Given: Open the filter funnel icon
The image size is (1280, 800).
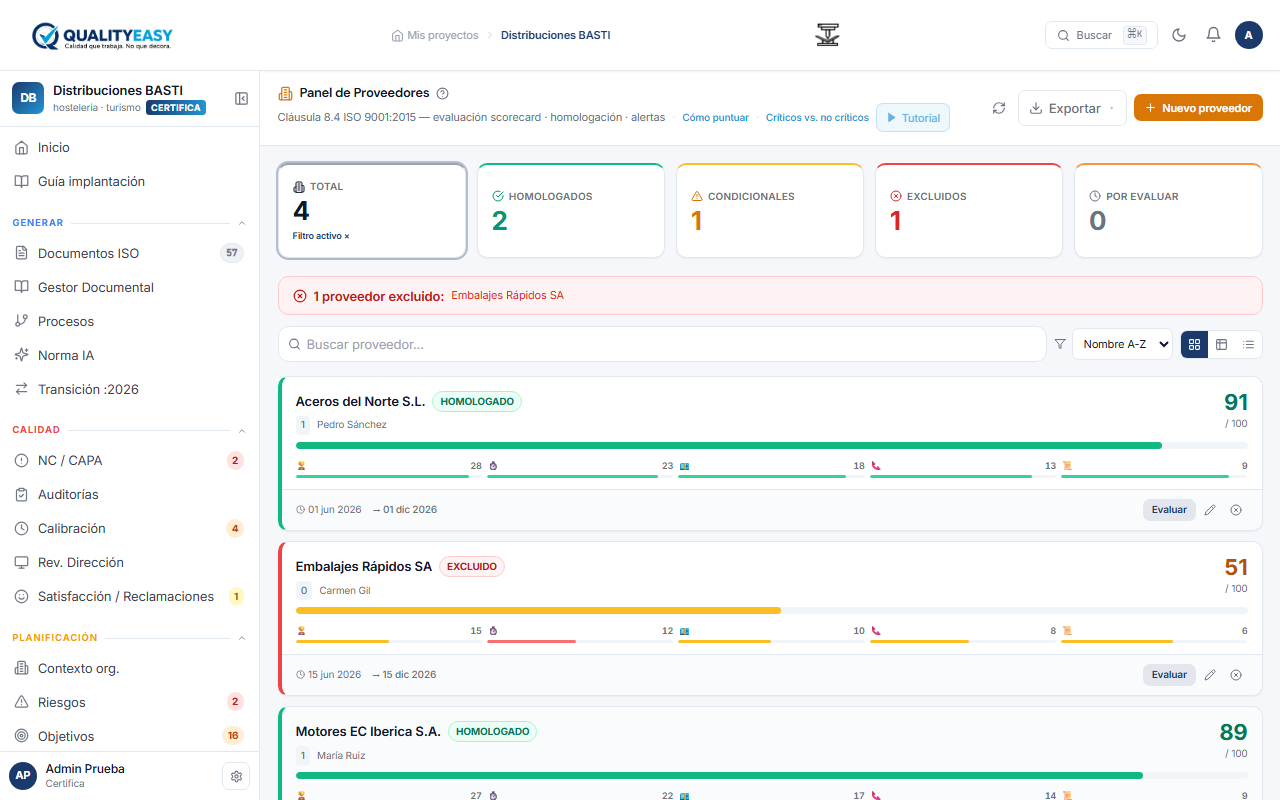Looking at the screenshot, I should tap(1060, 344).
